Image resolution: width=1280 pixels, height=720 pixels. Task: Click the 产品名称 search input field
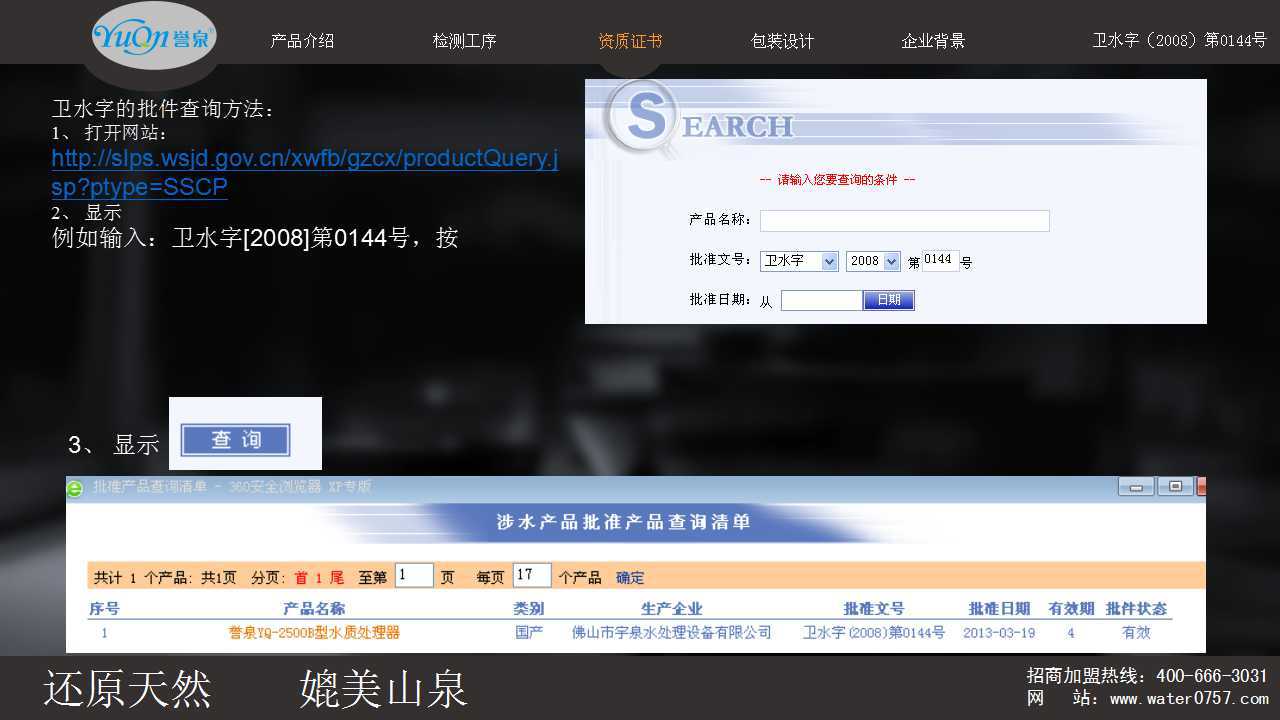tap(905, 221)
